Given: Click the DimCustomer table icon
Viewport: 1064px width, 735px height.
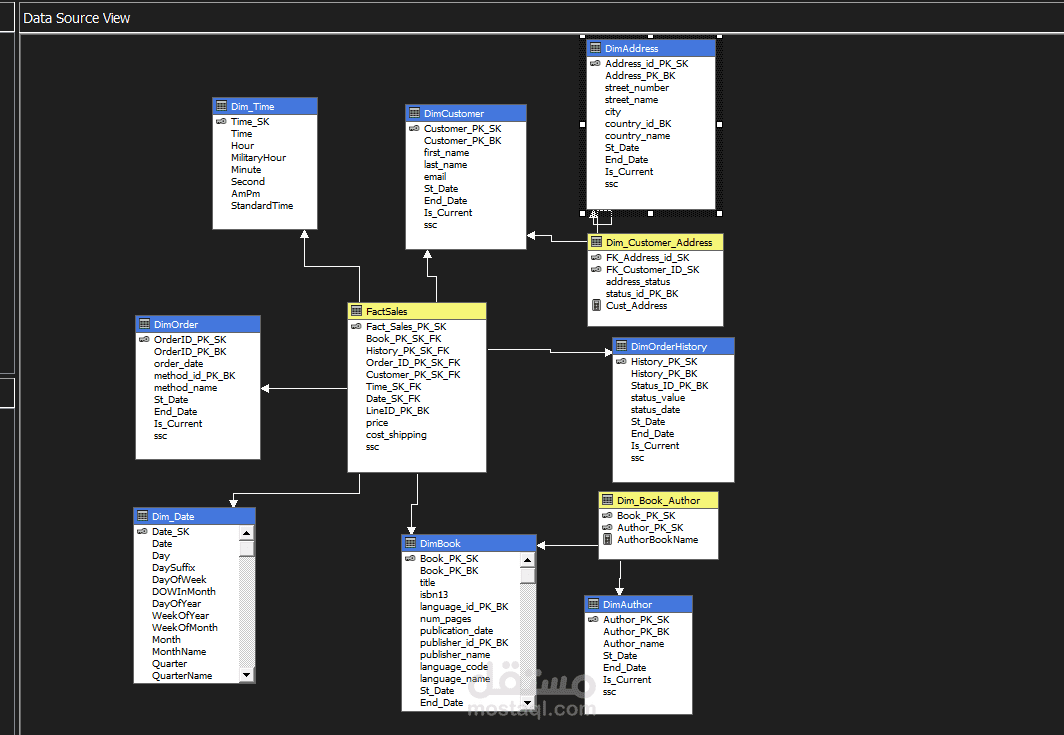Looking at the screenshot, I should click(x=415, y=113).
